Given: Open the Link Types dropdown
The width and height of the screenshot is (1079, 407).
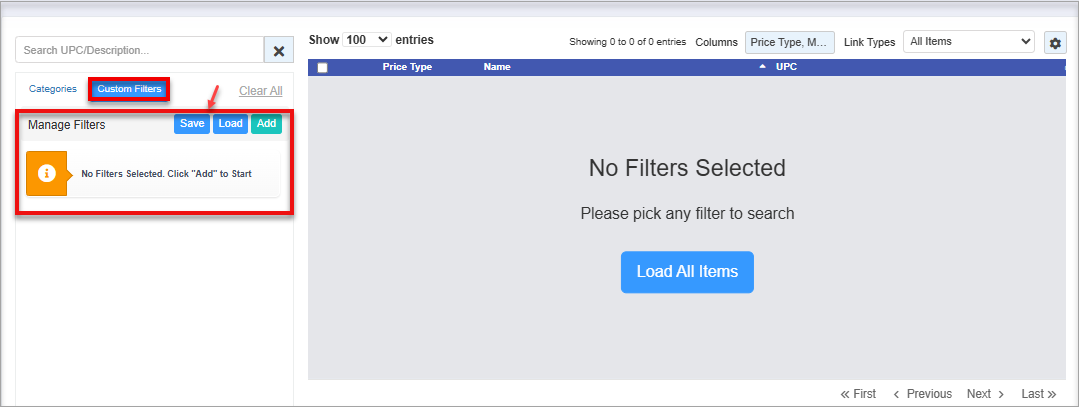Looking at the screenshot, I should coord(968,42).
